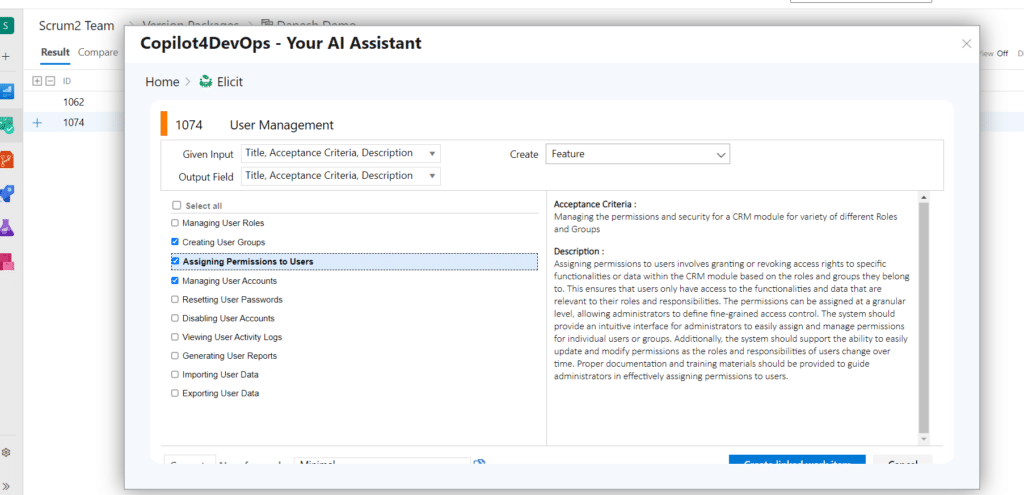
Task: Check Managing User Roles checkbox
Action: tap(175, 223)
